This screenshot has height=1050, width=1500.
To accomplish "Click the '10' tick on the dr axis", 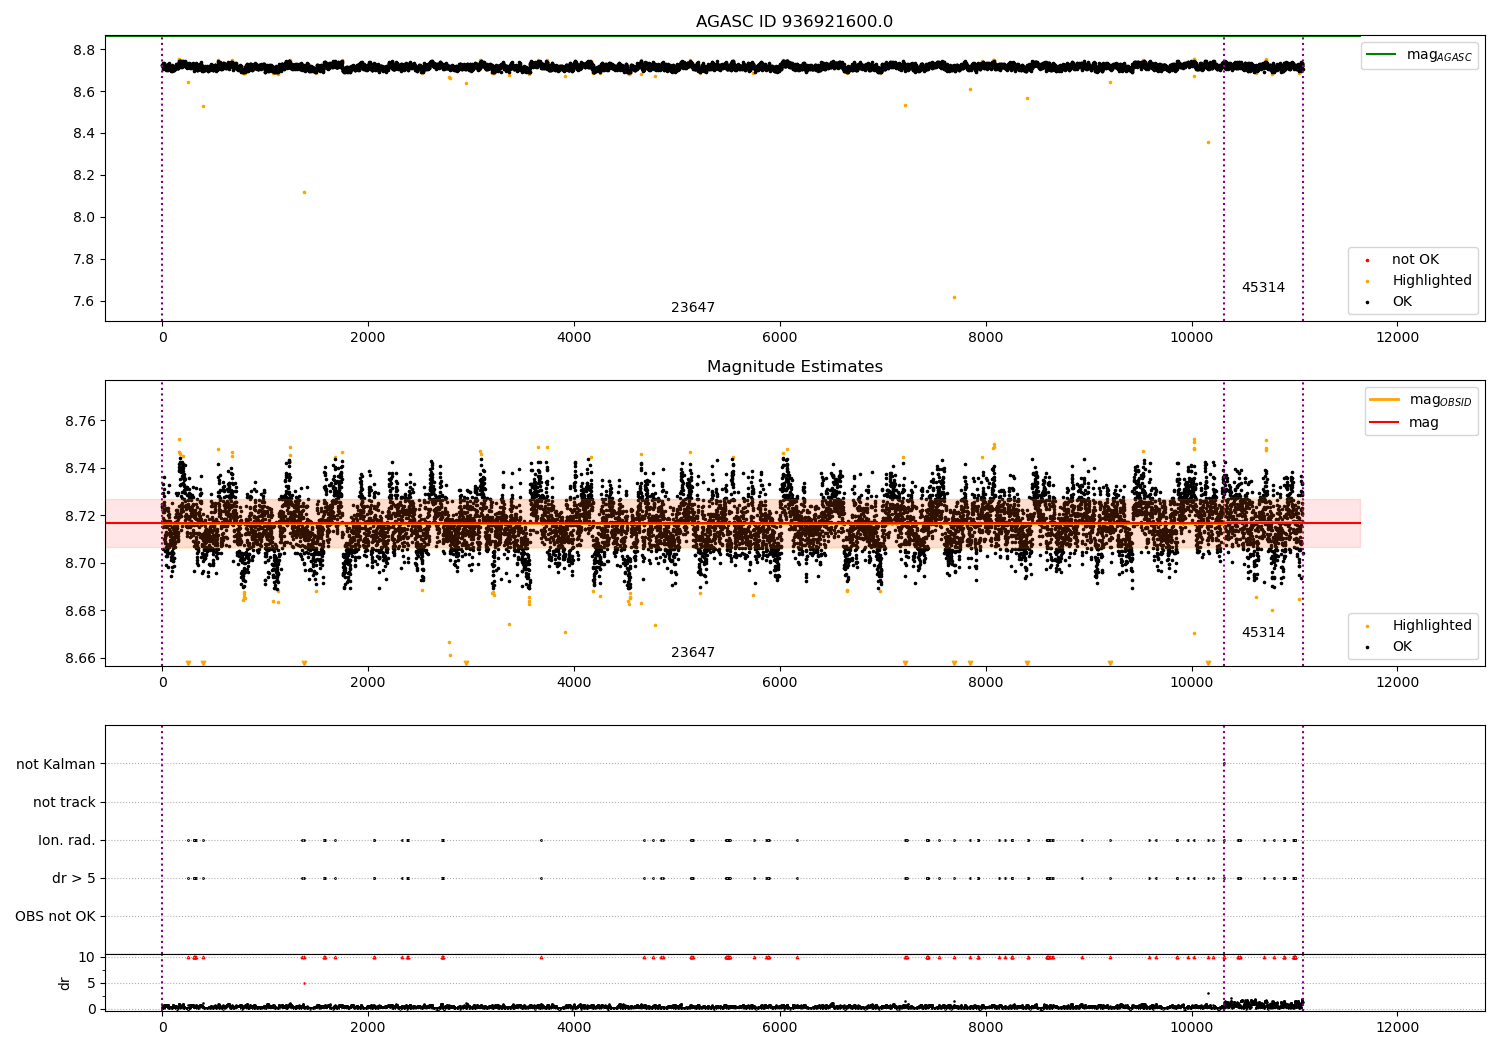I will (87, 958).
